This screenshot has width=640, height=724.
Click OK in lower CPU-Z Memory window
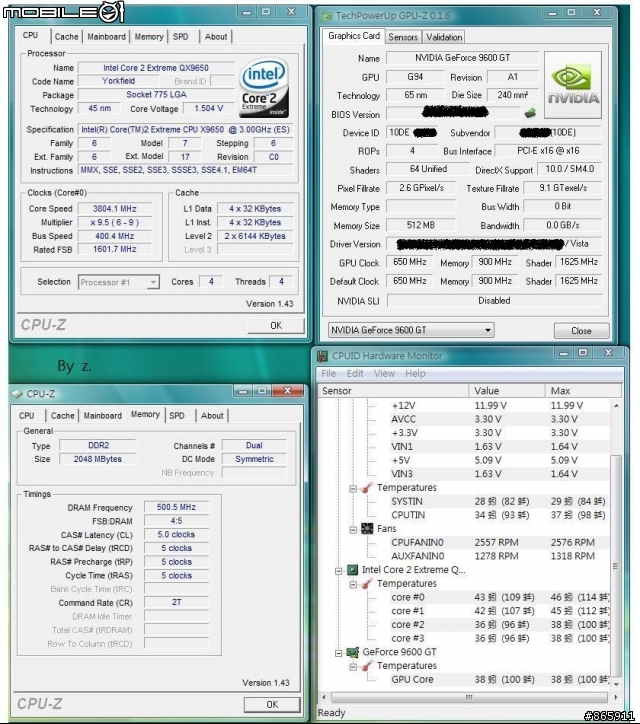tap(272, 705)
